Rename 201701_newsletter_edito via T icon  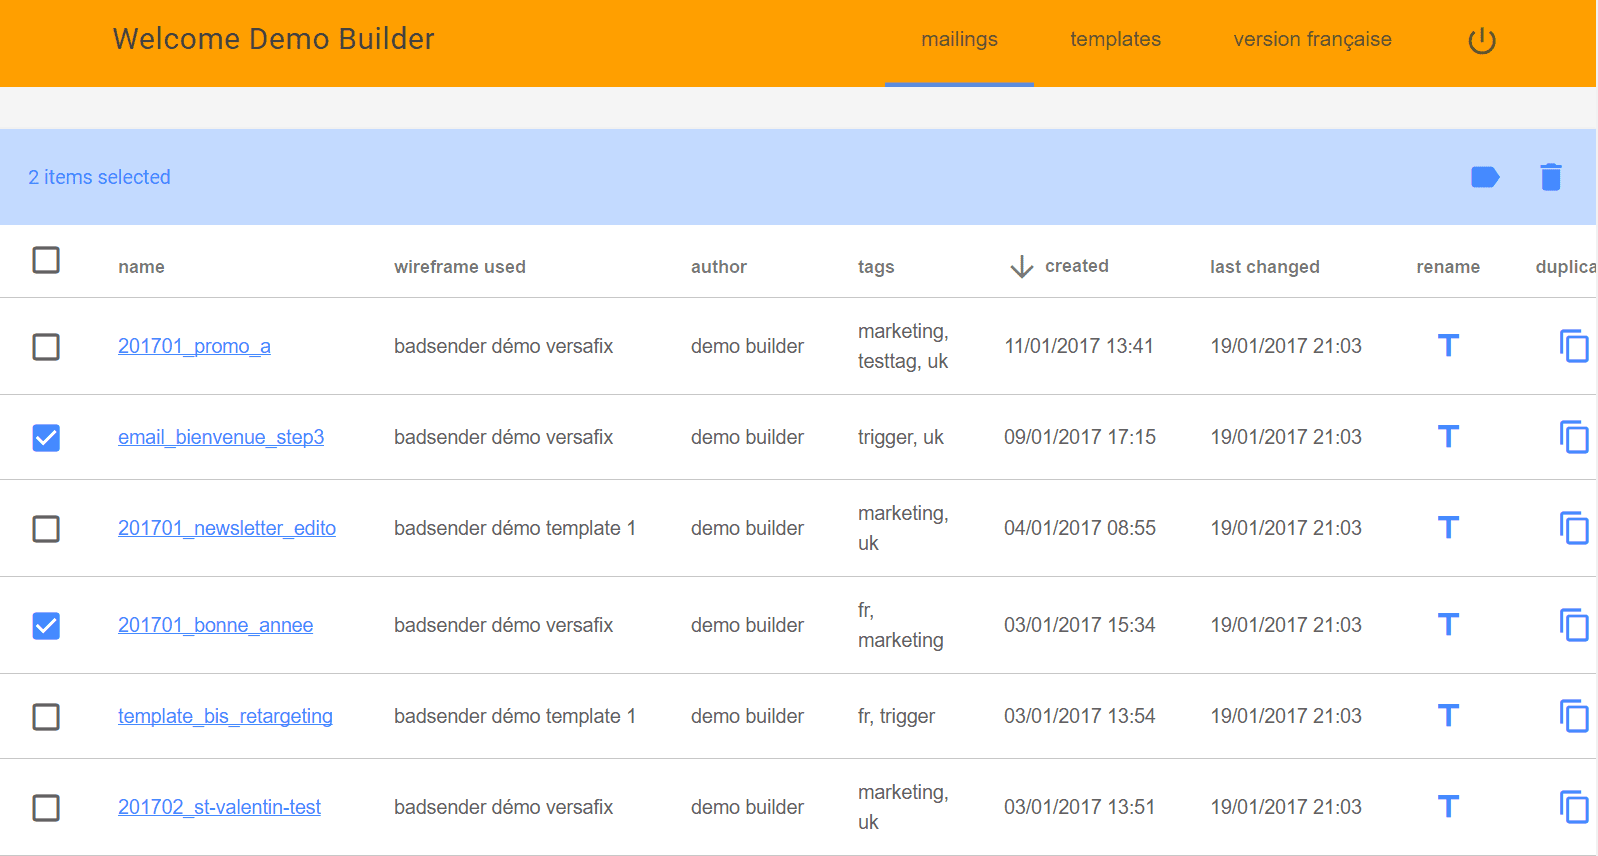coord(1448,528)
